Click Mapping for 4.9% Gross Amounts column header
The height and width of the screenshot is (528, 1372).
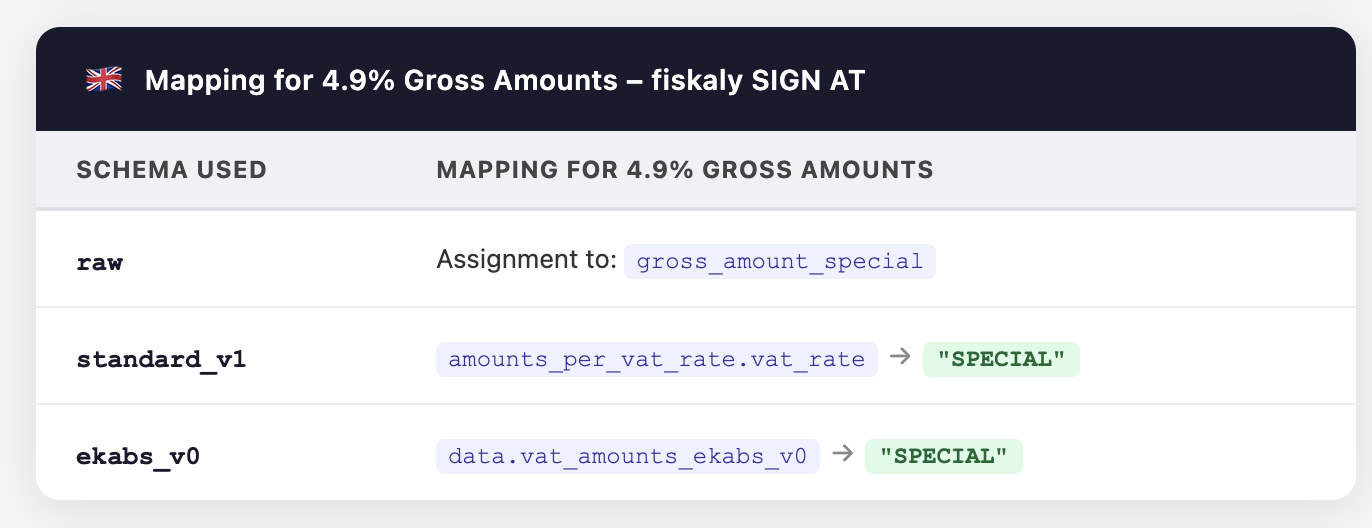click(684, 169)
